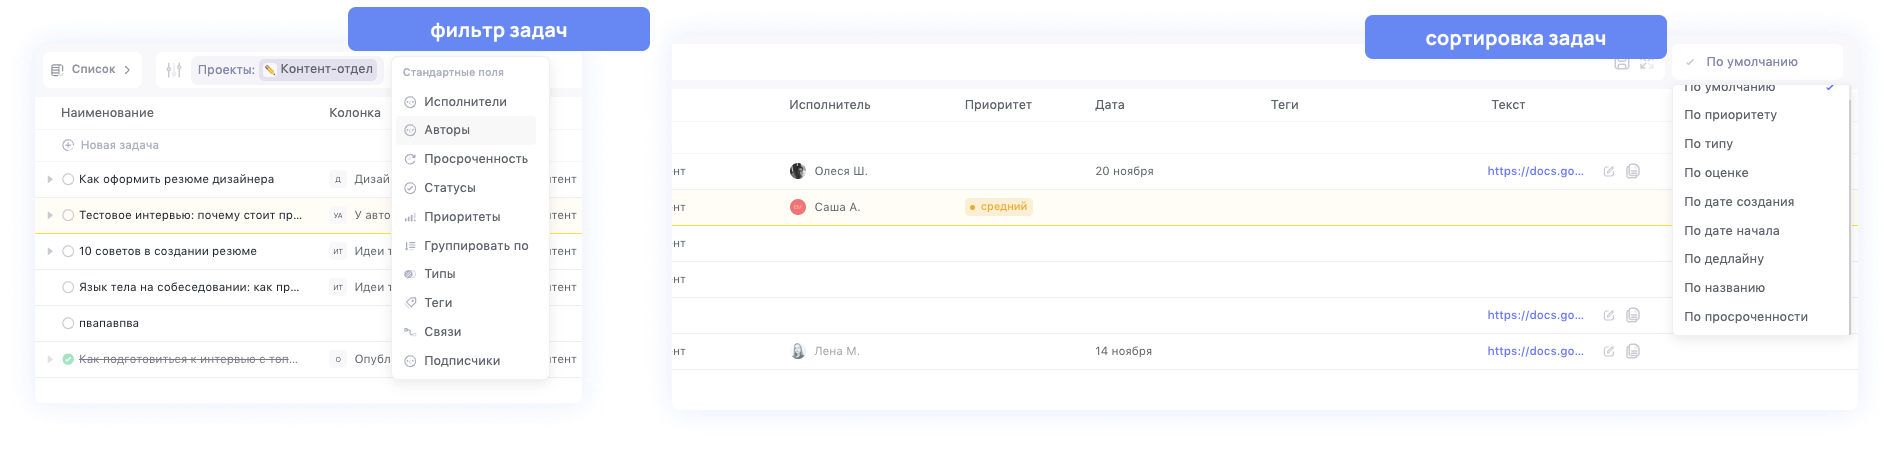Click the Группировать по list icon

click(x=410, y=246)
